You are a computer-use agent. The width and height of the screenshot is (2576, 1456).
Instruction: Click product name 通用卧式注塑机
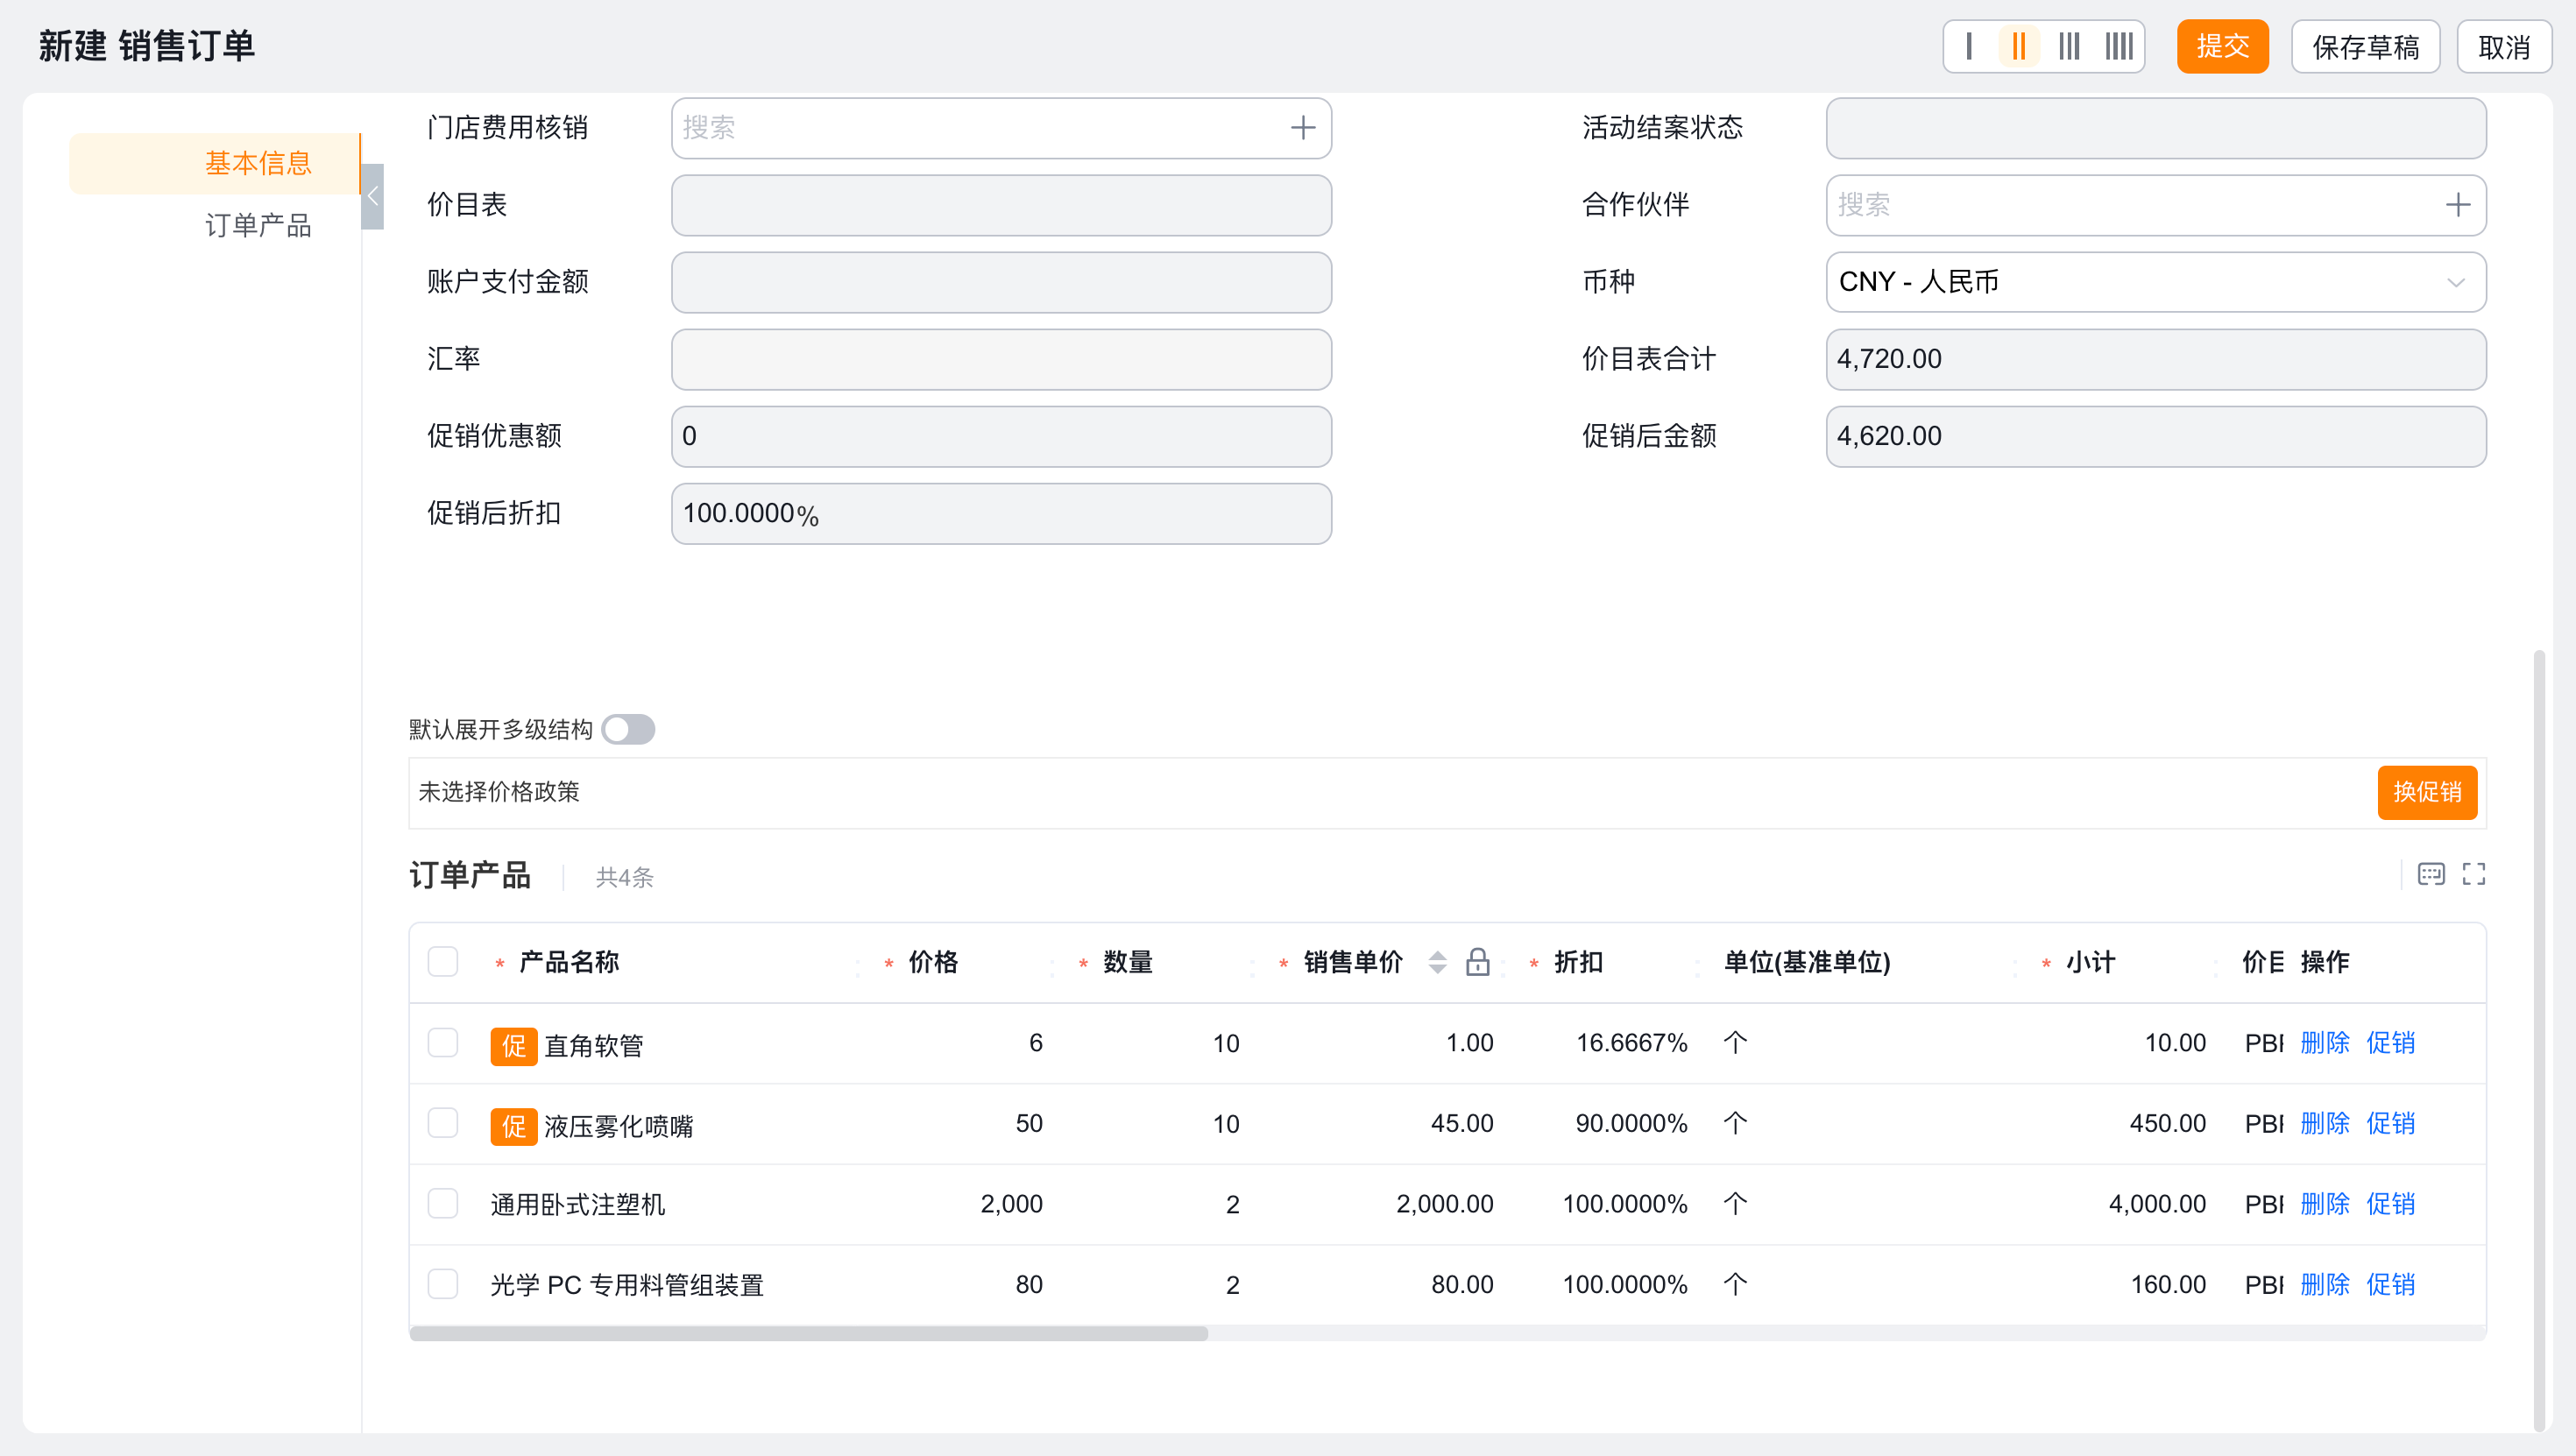point(578,1204)
